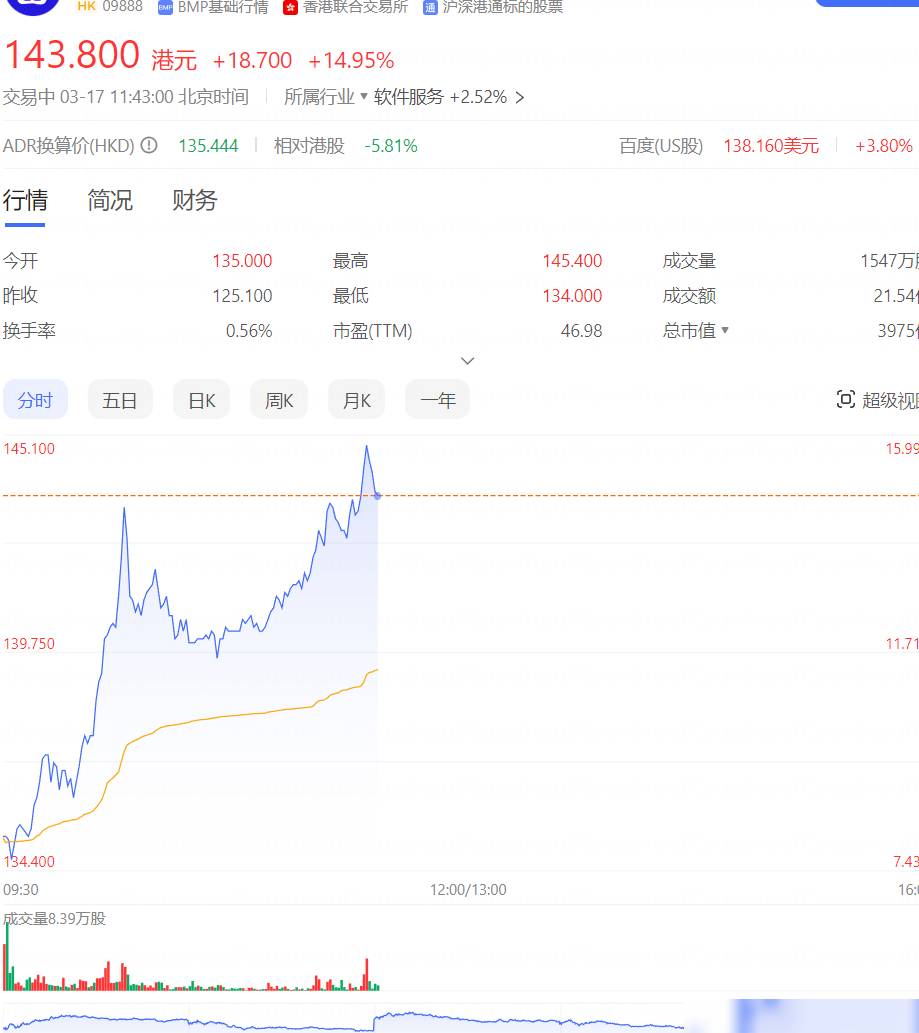The image size is (919, 1033).
Task: Switch to the 简况 tab
Action: click(110, 200)
